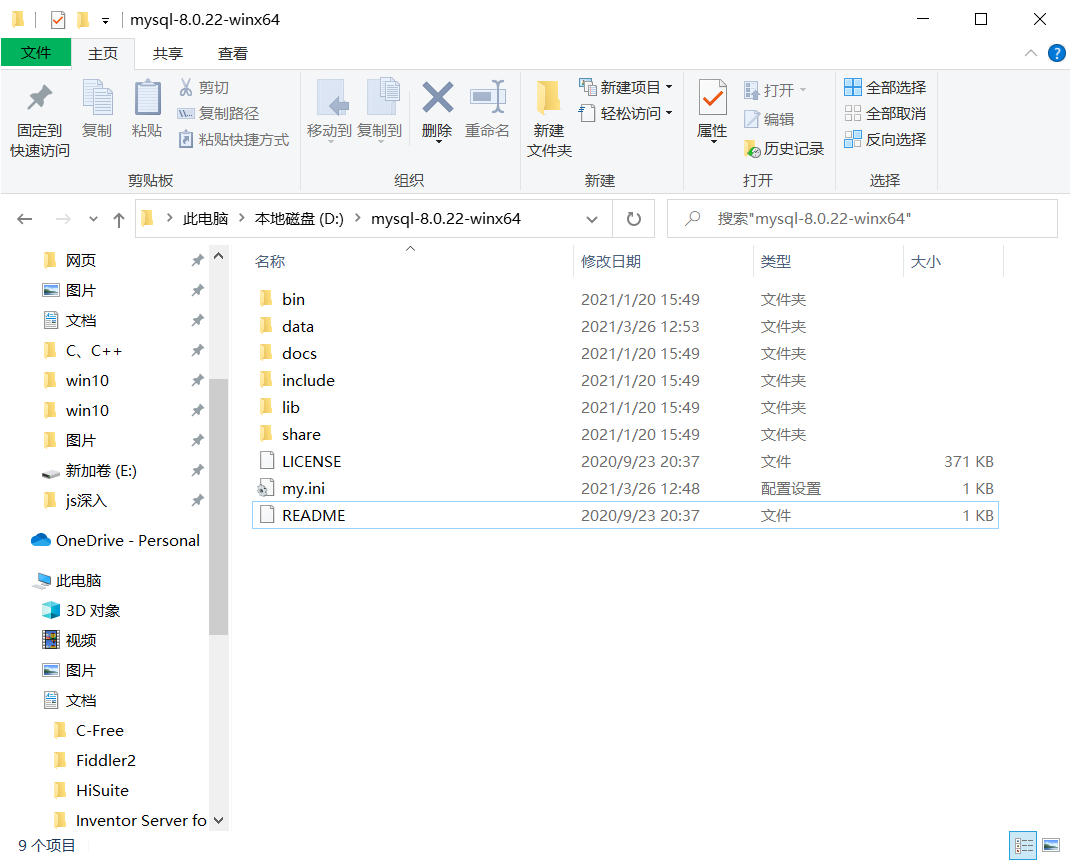Click Paste Shortcut (粘贴快捷方式)
This screenshot has width=1071, height=861.
click(234, 139)
